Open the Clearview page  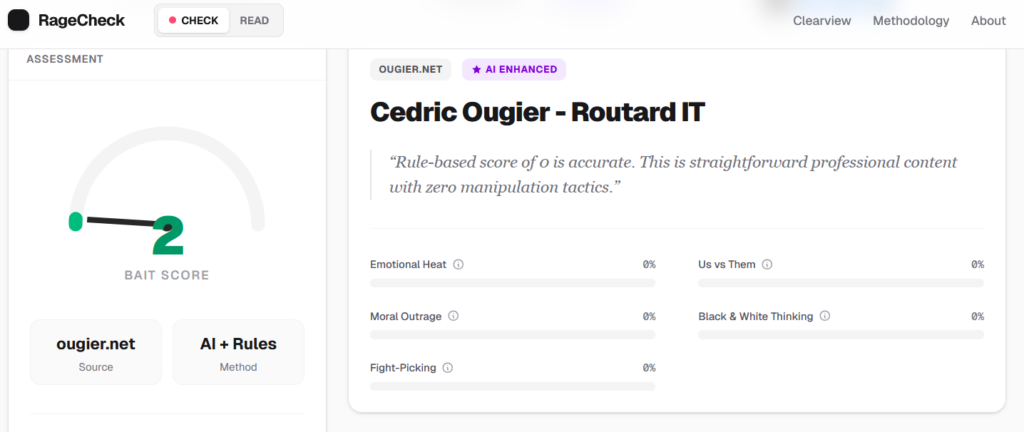(x=822, y=21)
